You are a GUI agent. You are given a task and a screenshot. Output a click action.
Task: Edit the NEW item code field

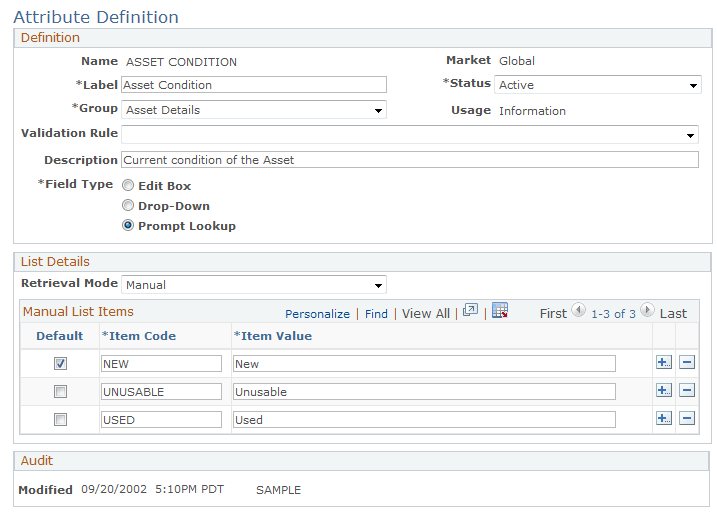tap(161, 364)
